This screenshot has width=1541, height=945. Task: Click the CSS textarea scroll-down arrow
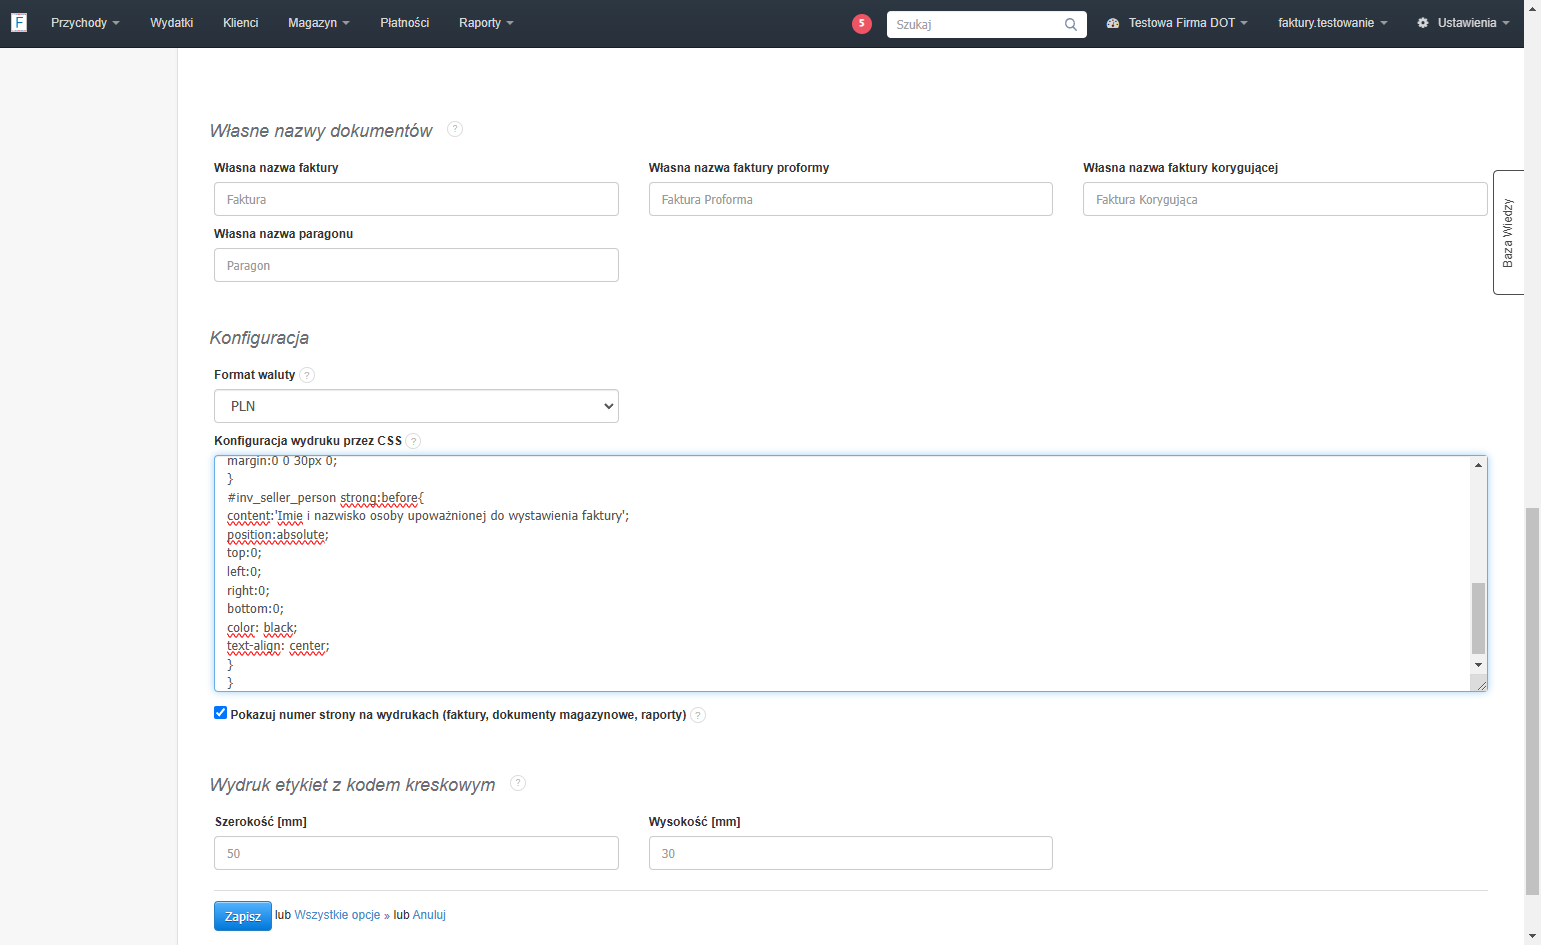1478,665
